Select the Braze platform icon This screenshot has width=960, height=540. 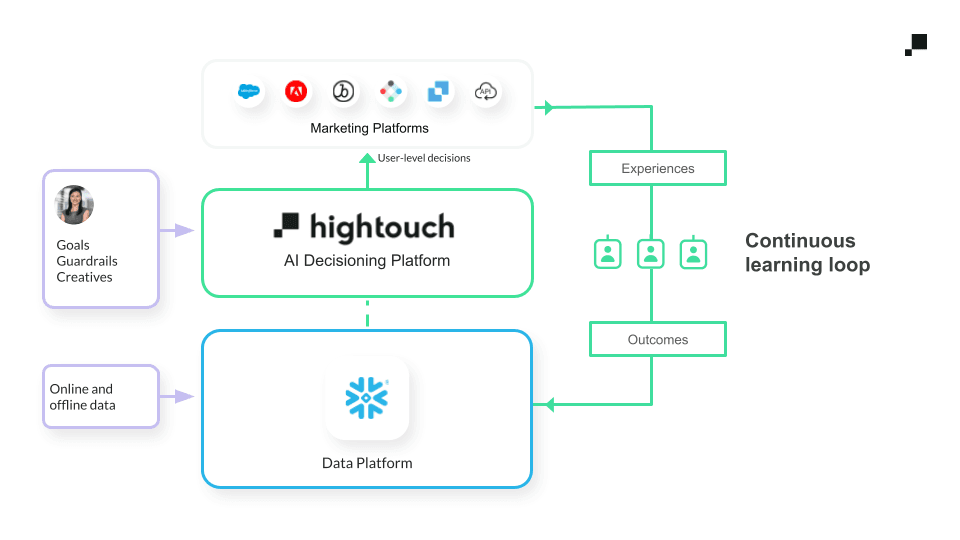pos(343,92)
